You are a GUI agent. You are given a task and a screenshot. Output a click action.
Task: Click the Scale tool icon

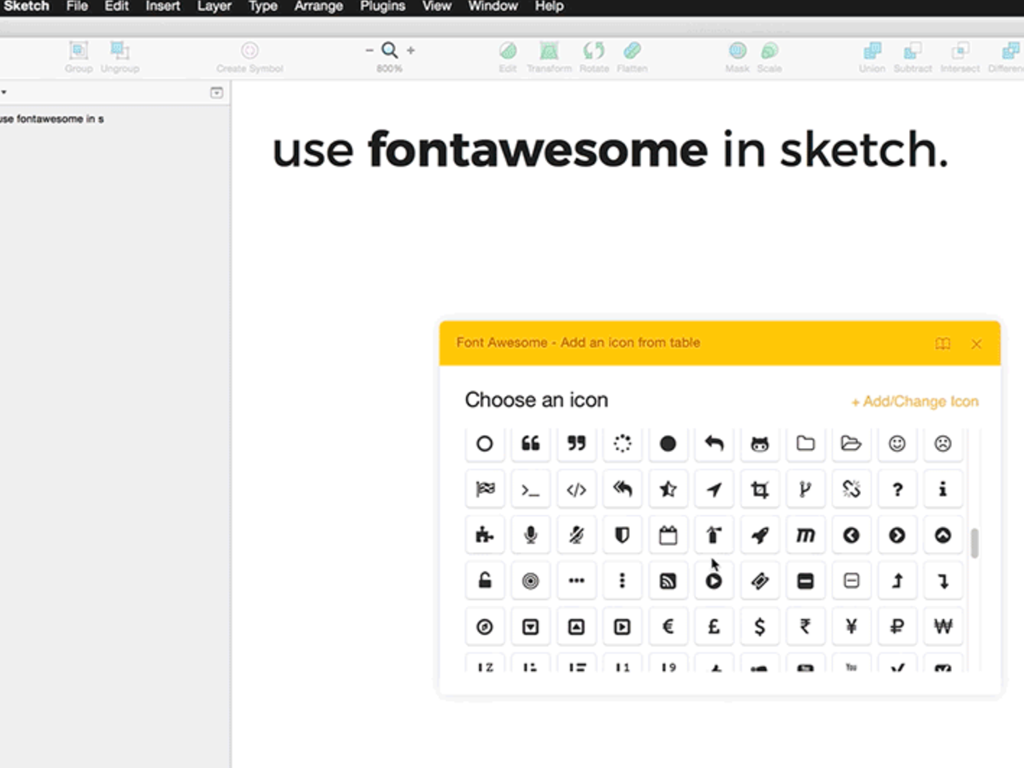pos(769,49)
